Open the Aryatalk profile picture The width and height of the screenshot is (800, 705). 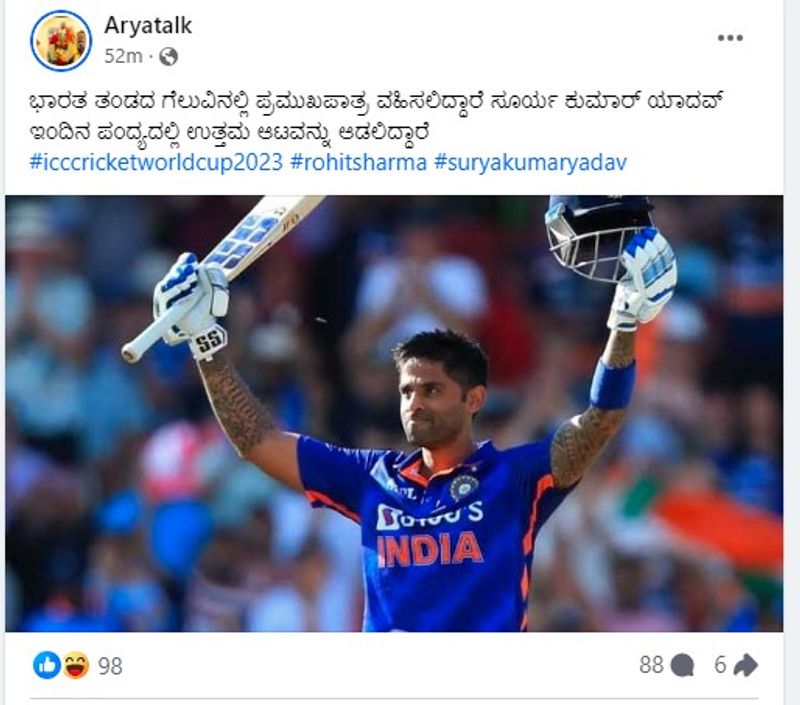61,40
